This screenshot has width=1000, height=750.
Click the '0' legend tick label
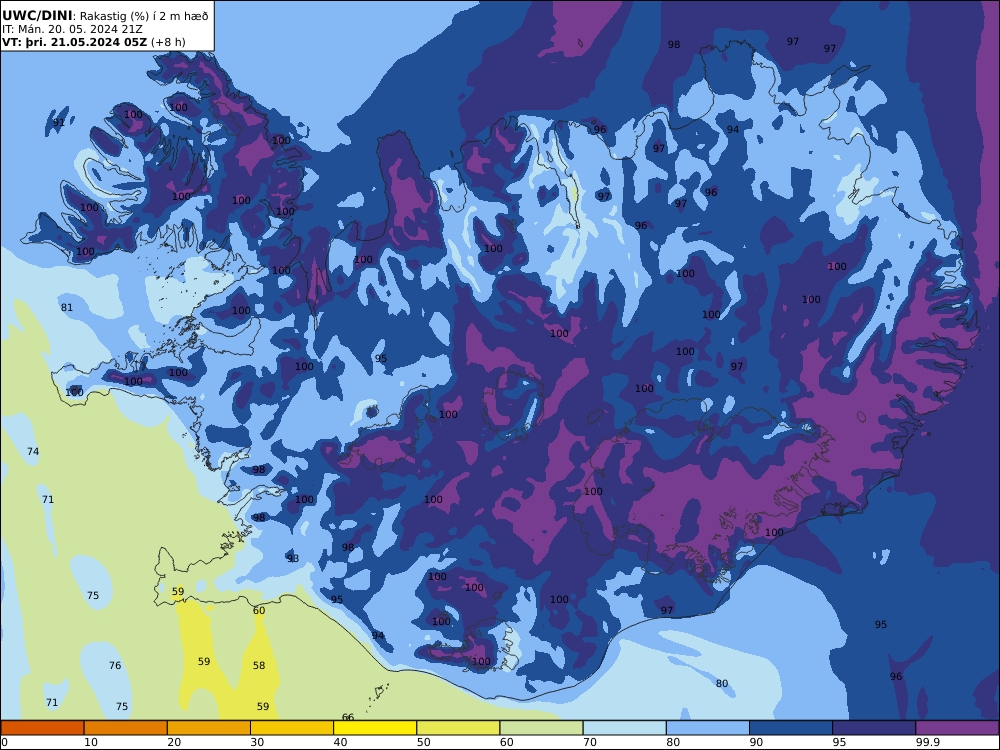tap(5, 742)
